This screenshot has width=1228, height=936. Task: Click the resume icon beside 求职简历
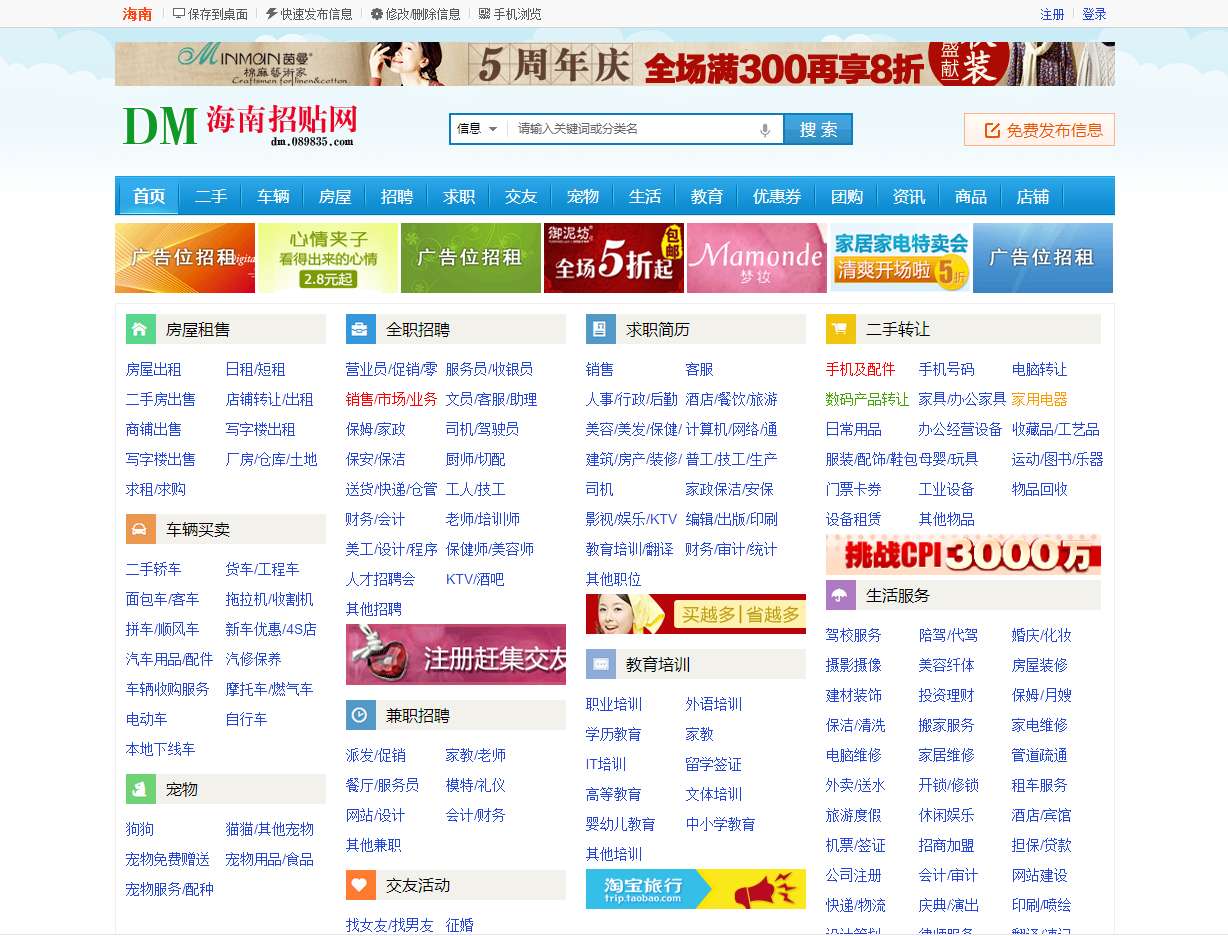tap(600, 329)
